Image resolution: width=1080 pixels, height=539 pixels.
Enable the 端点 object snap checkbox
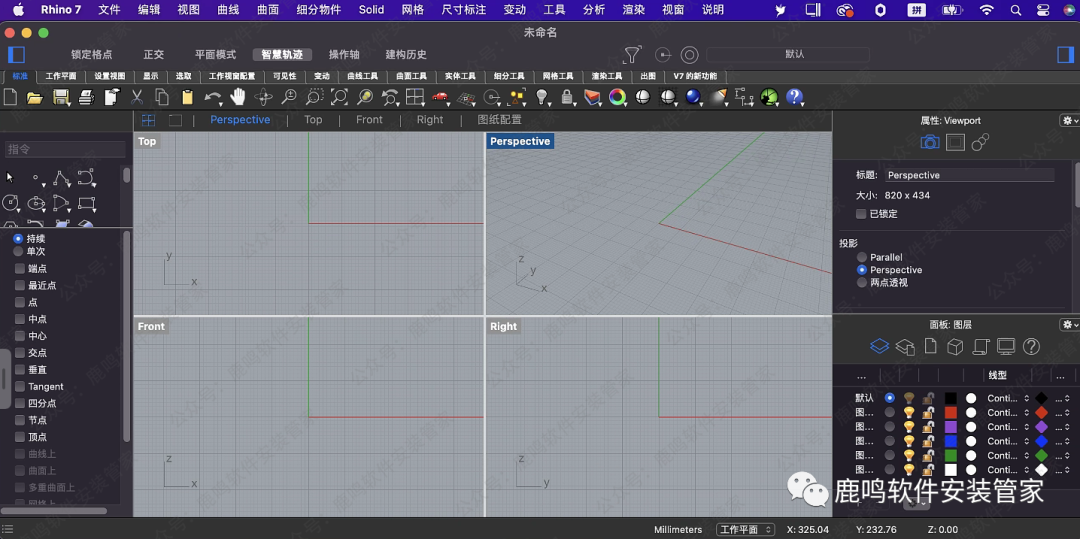click(20, 269)
